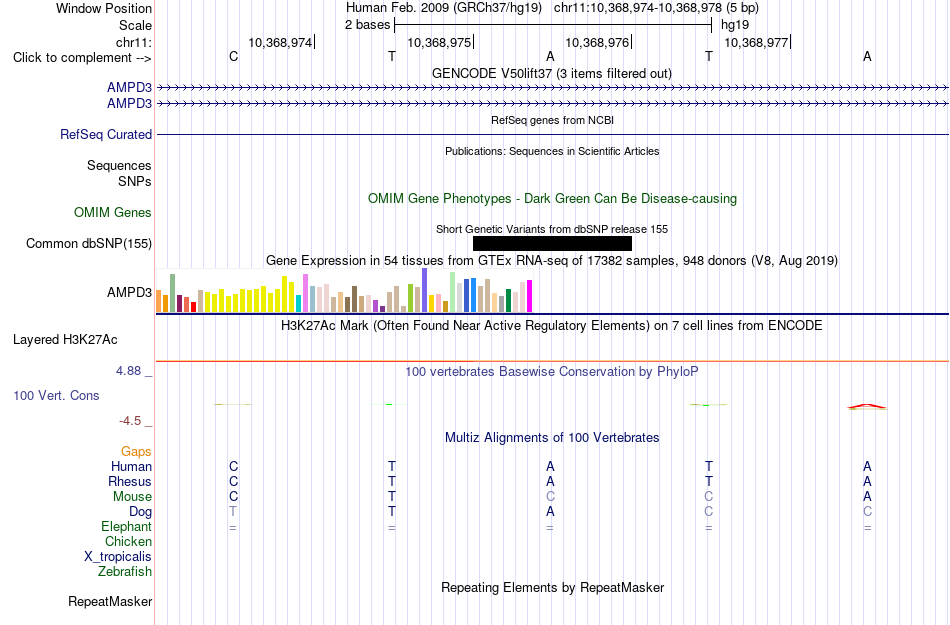Click the H3K27Ac Mark track title
The height and width of the screenshot is (625, 950).
[552, 325]
